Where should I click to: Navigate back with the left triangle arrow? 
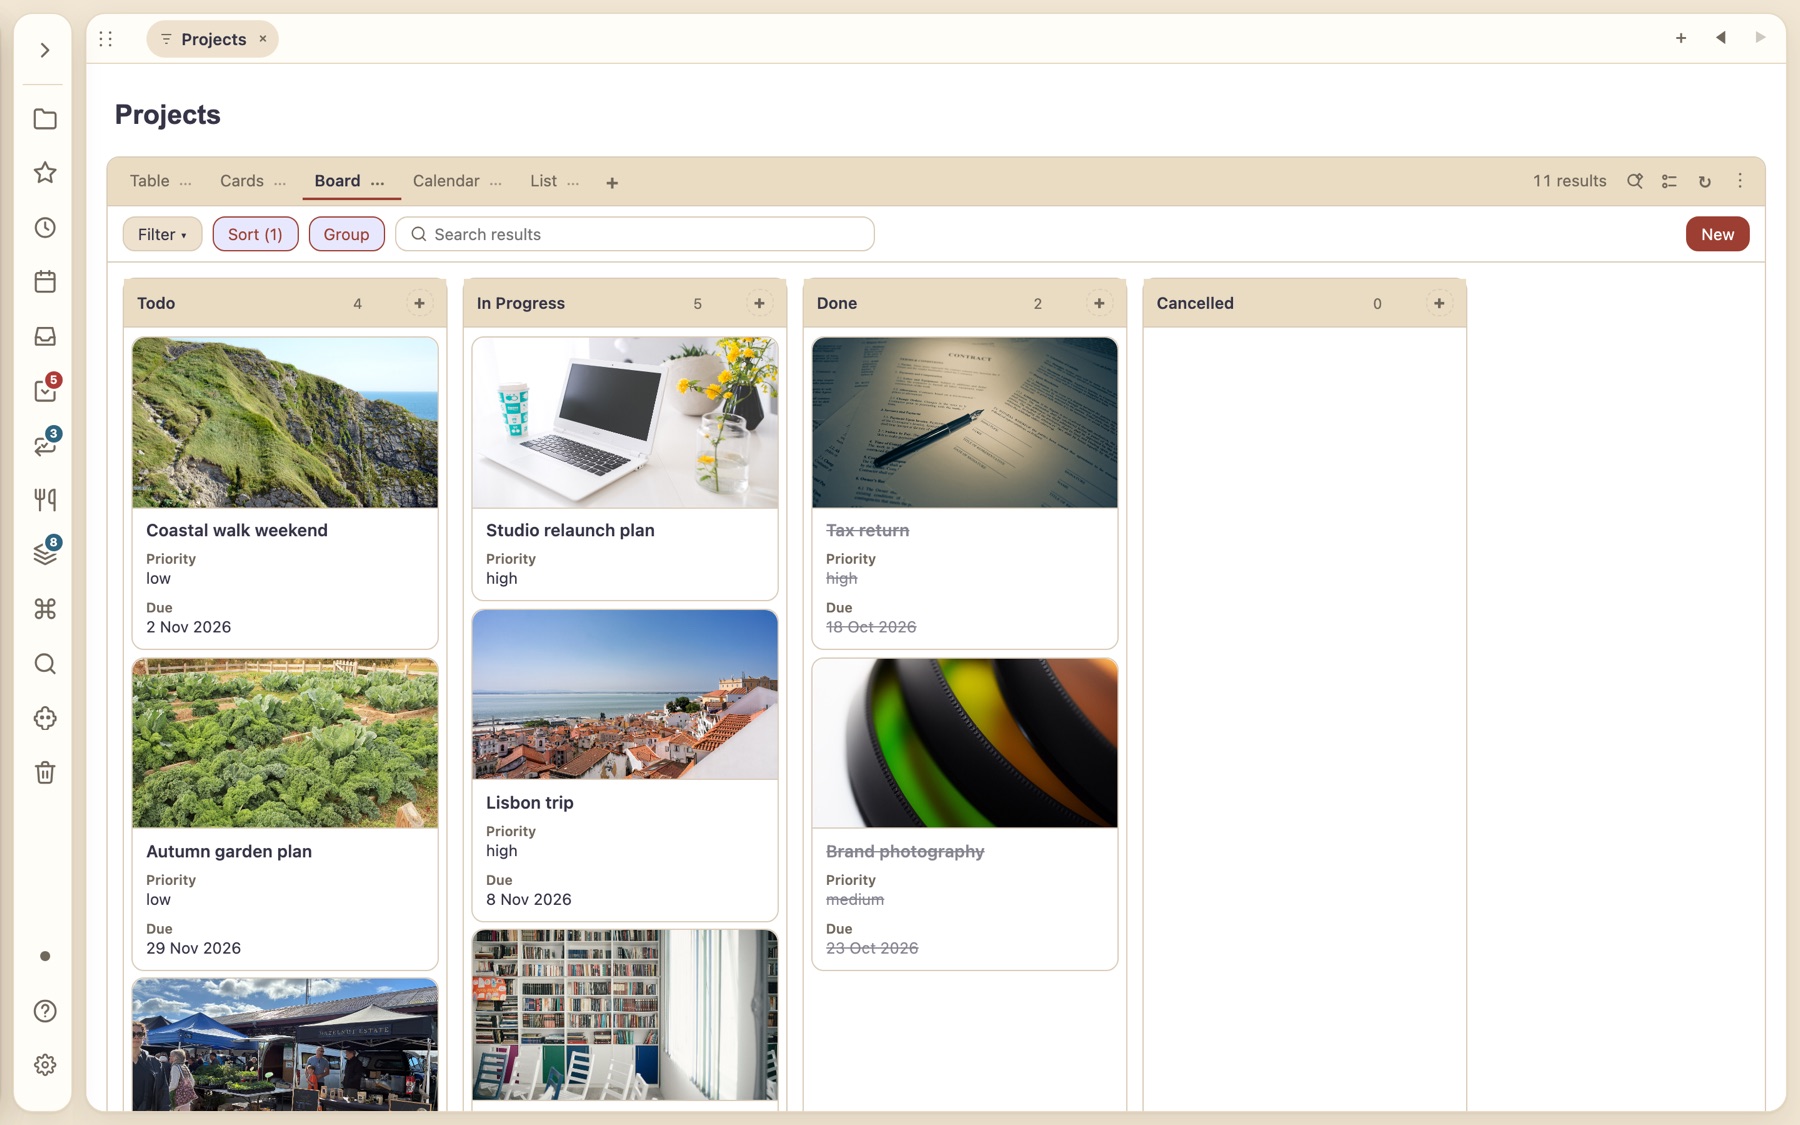click(x=1721, y=38)
